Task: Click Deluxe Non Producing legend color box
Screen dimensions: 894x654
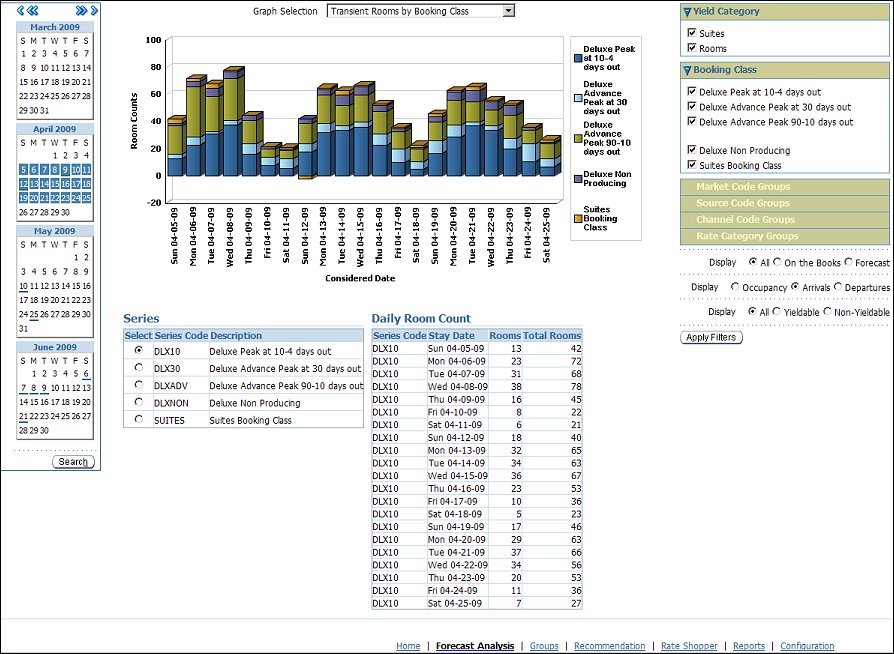Action: point(578,179)
